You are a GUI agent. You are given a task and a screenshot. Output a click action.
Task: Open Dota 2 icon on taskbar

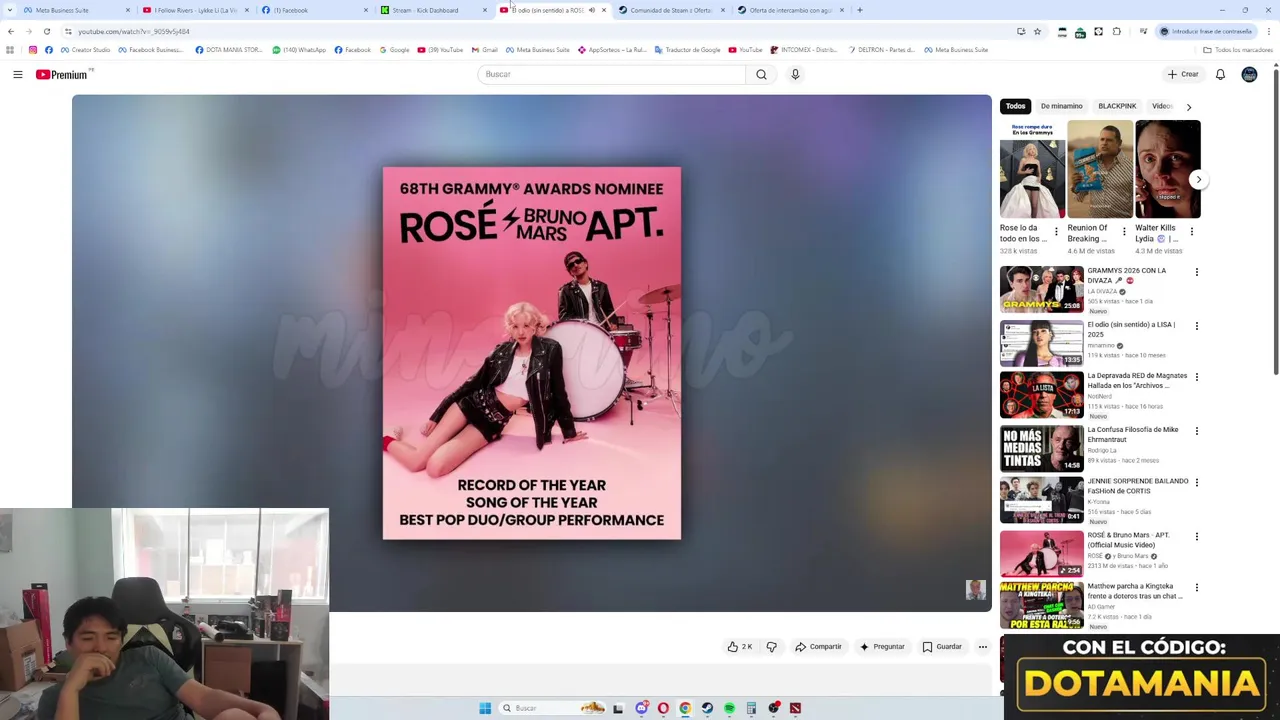point(795,708)
